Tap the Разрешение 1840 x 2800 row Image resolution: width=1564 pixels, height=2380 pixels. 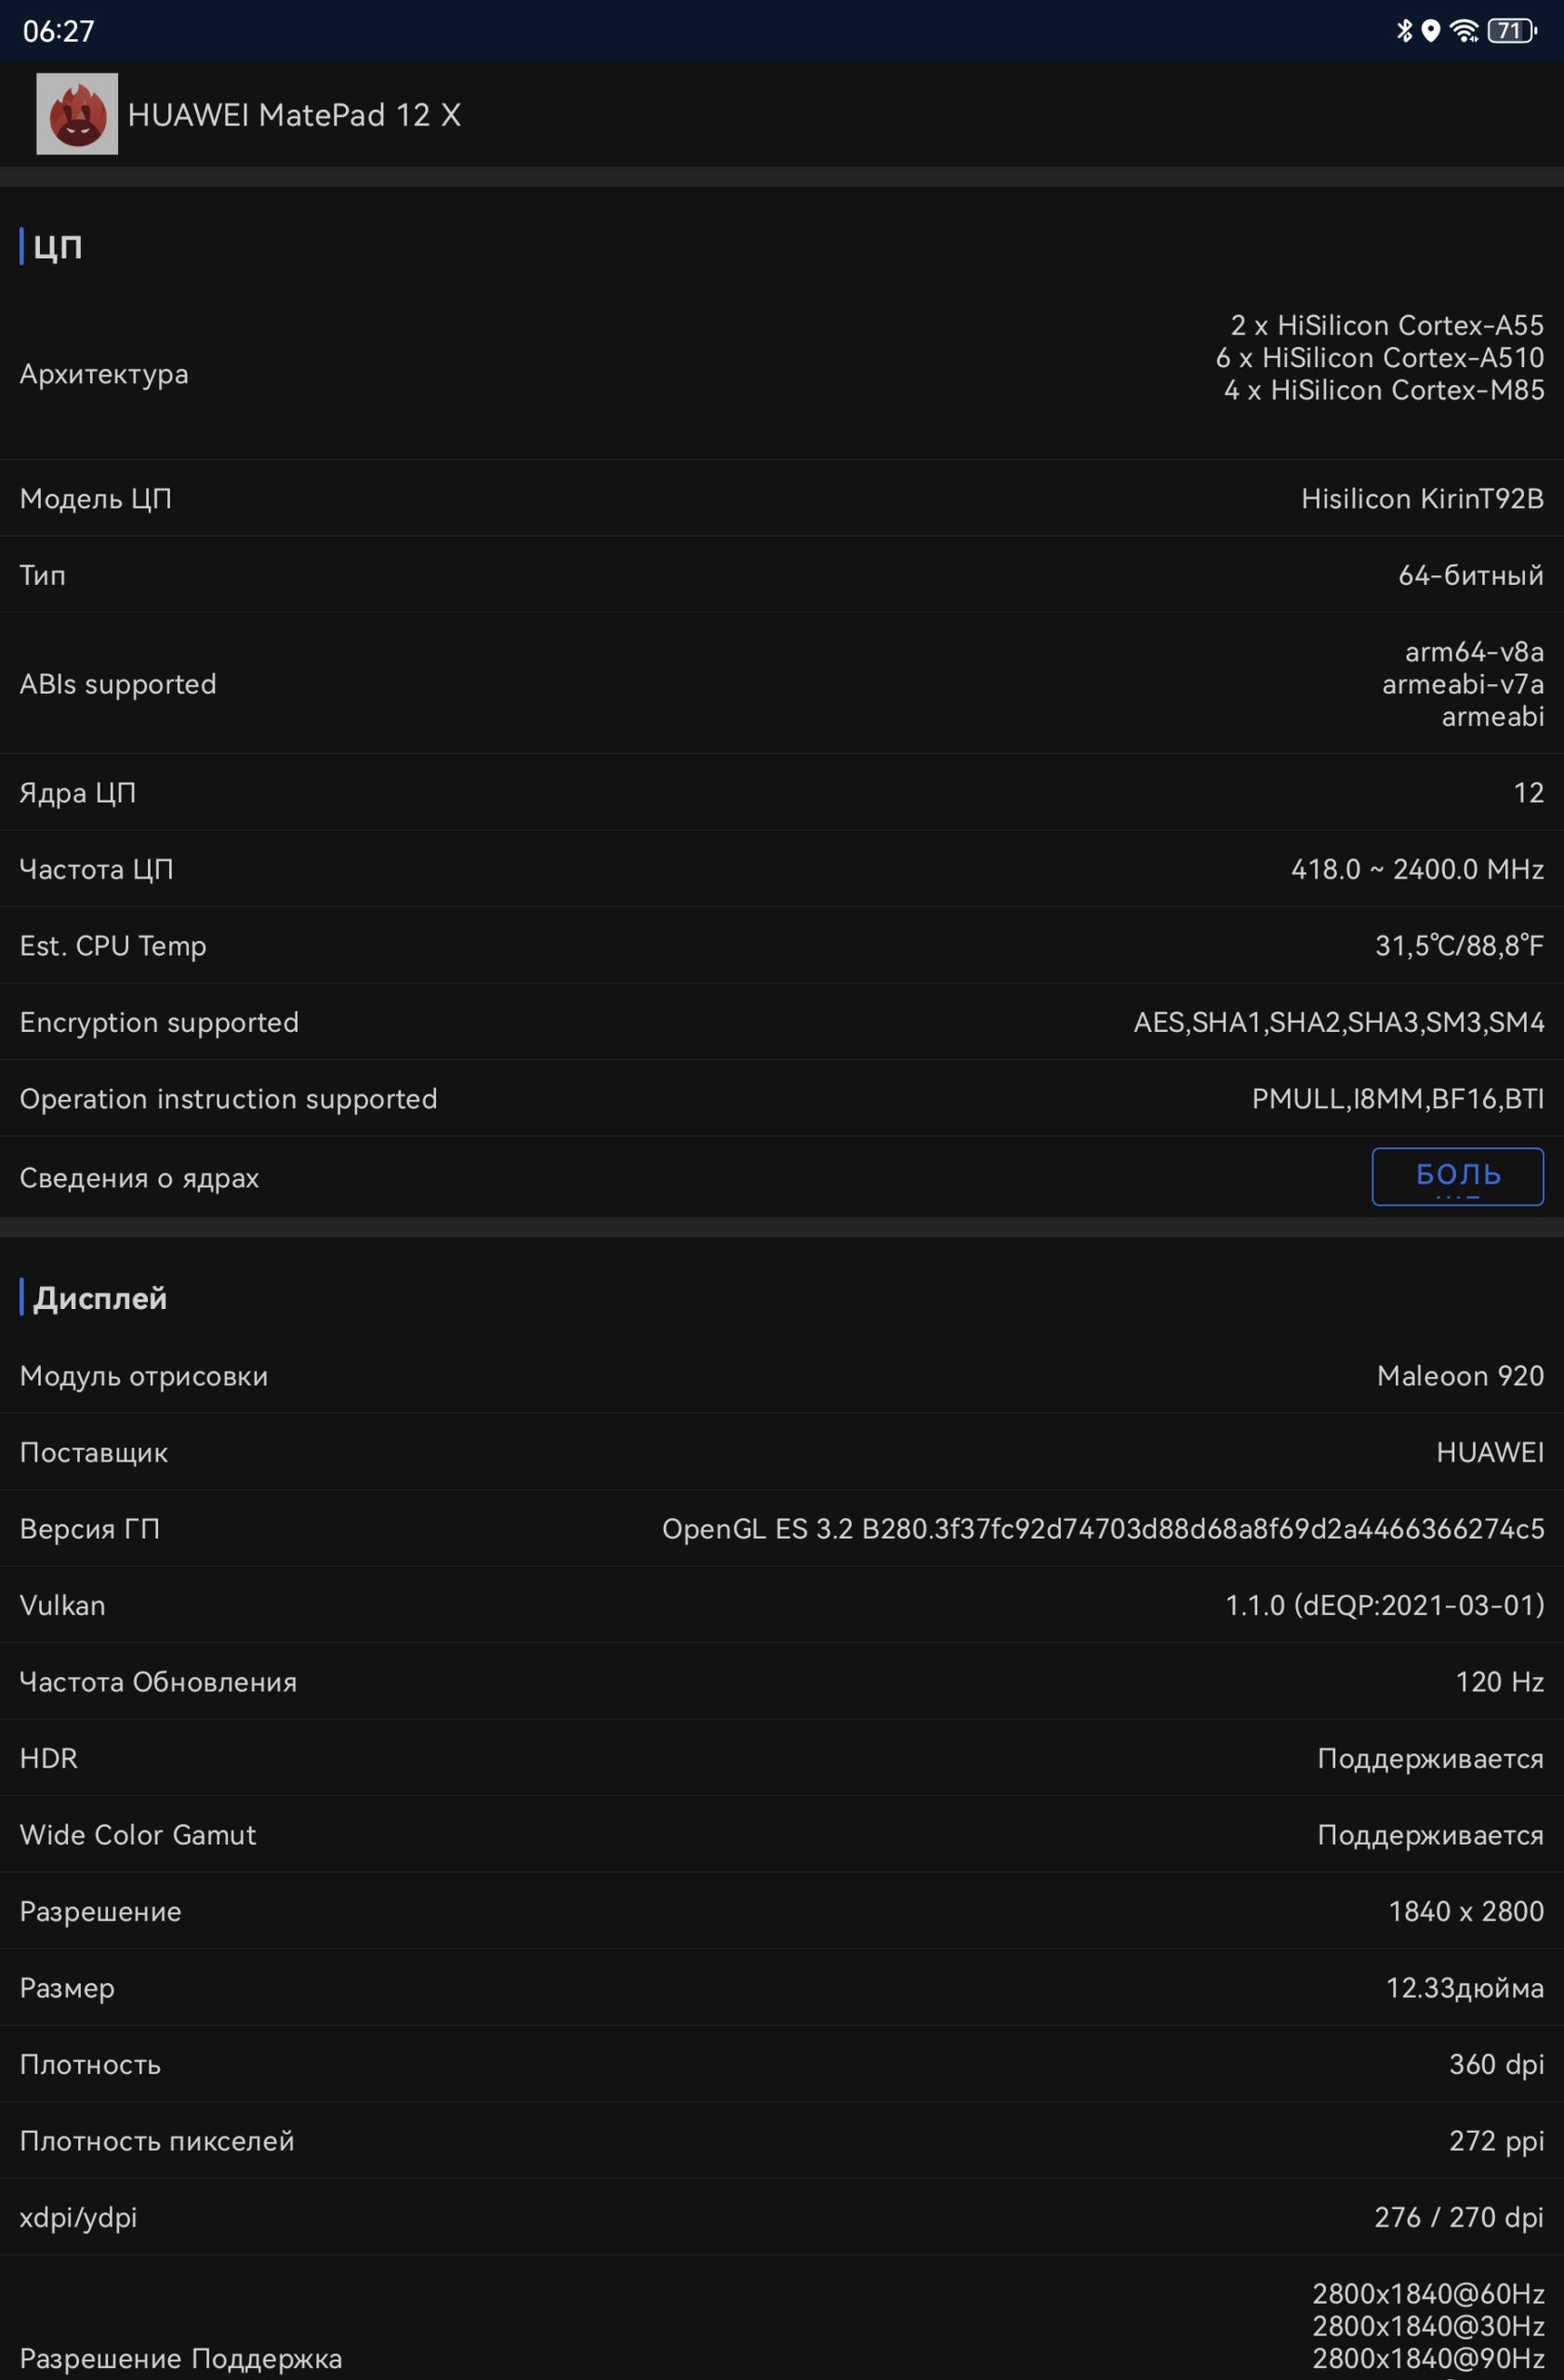pyautogui.click(x=782, y=1911)
